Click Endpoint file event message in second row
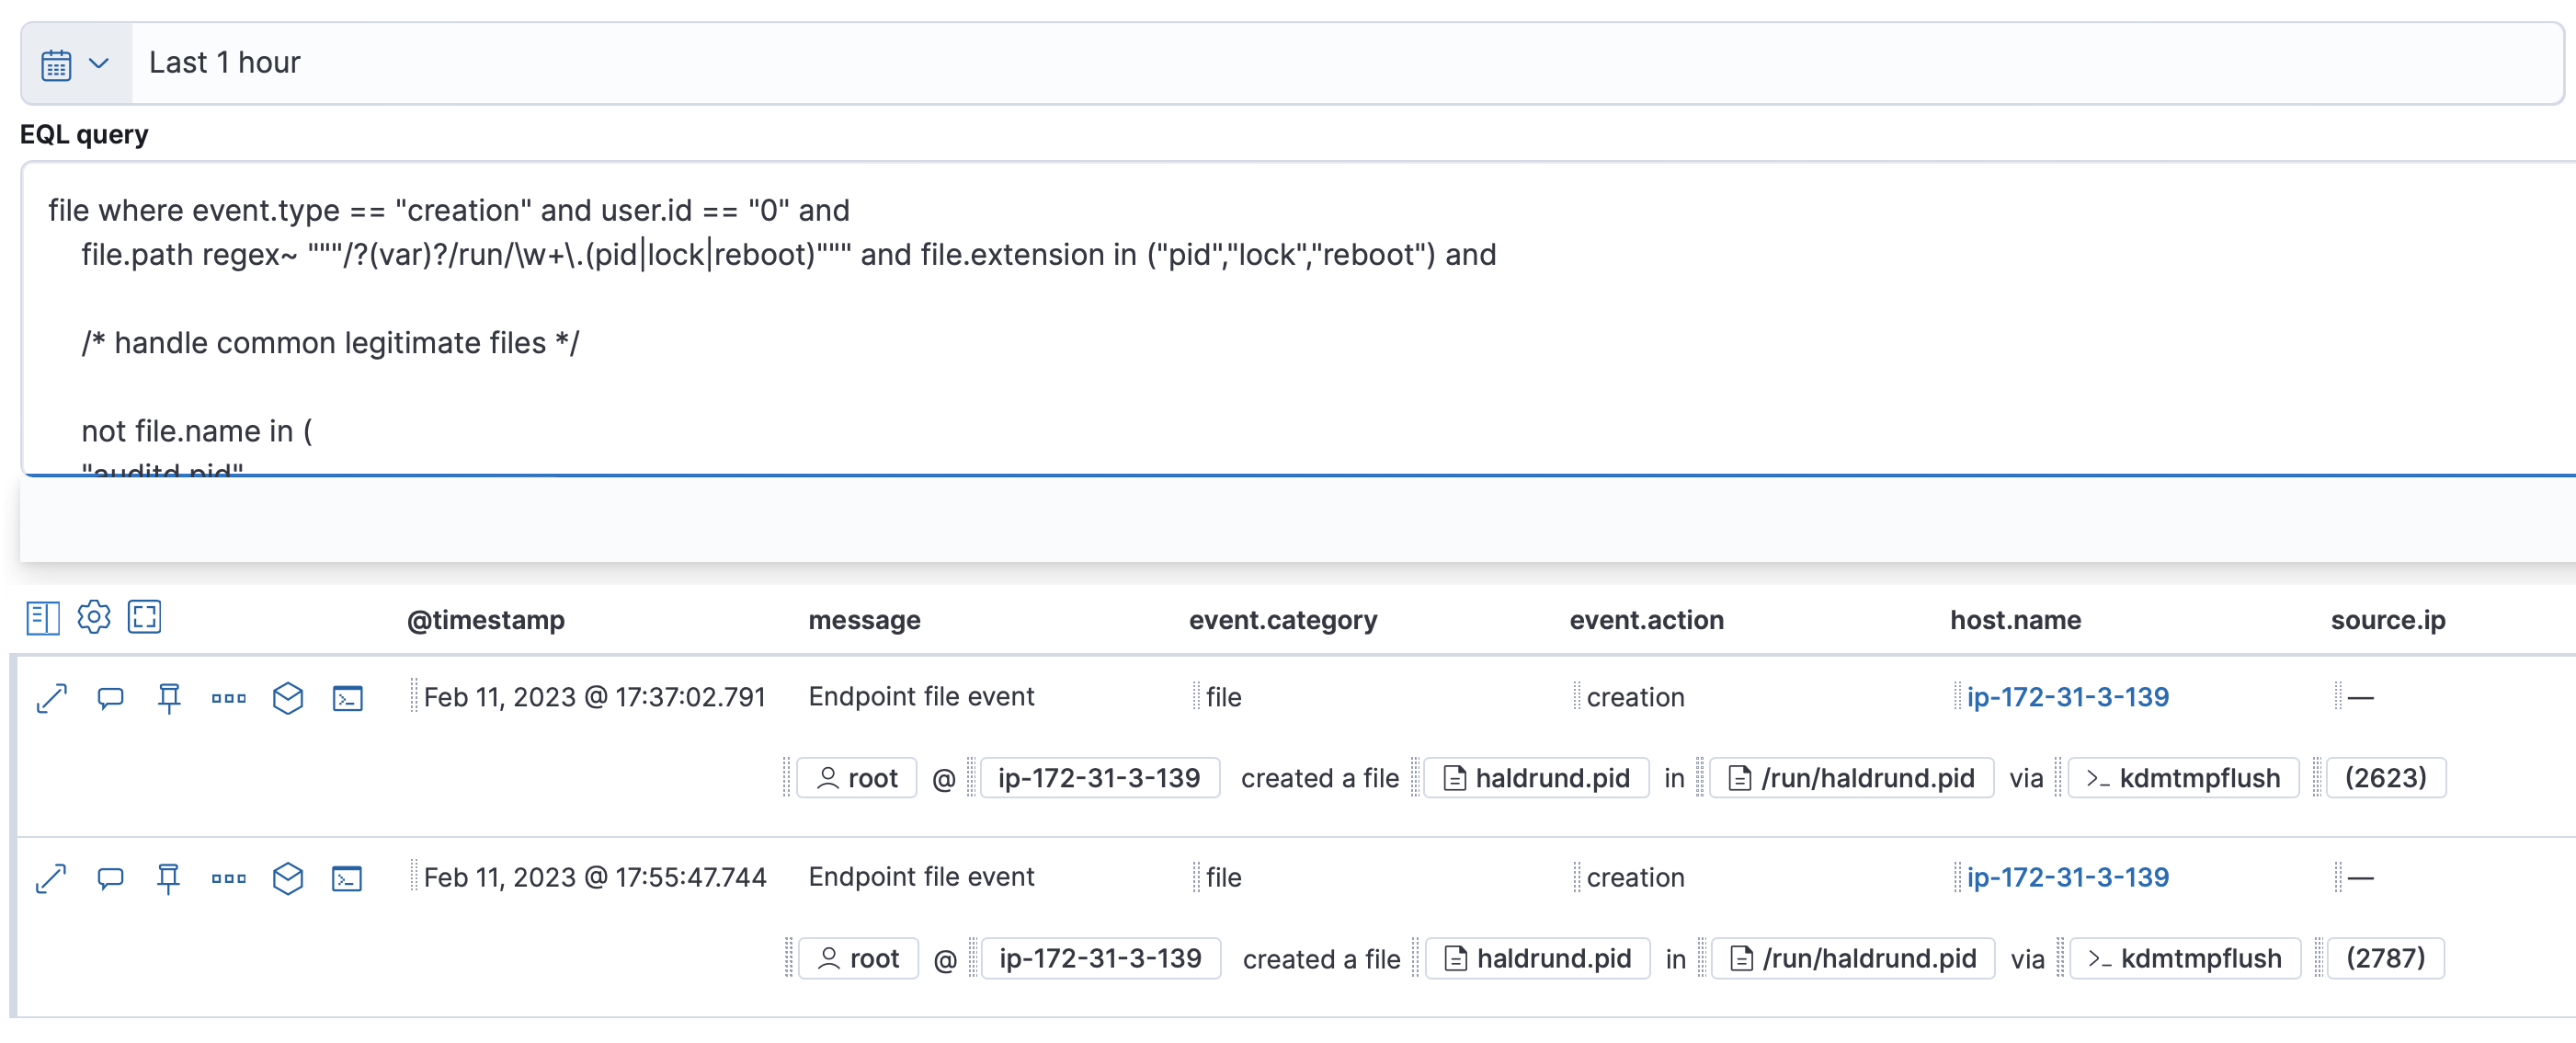This screenshot has width=2576, height=1043. (x=921, y=876)
